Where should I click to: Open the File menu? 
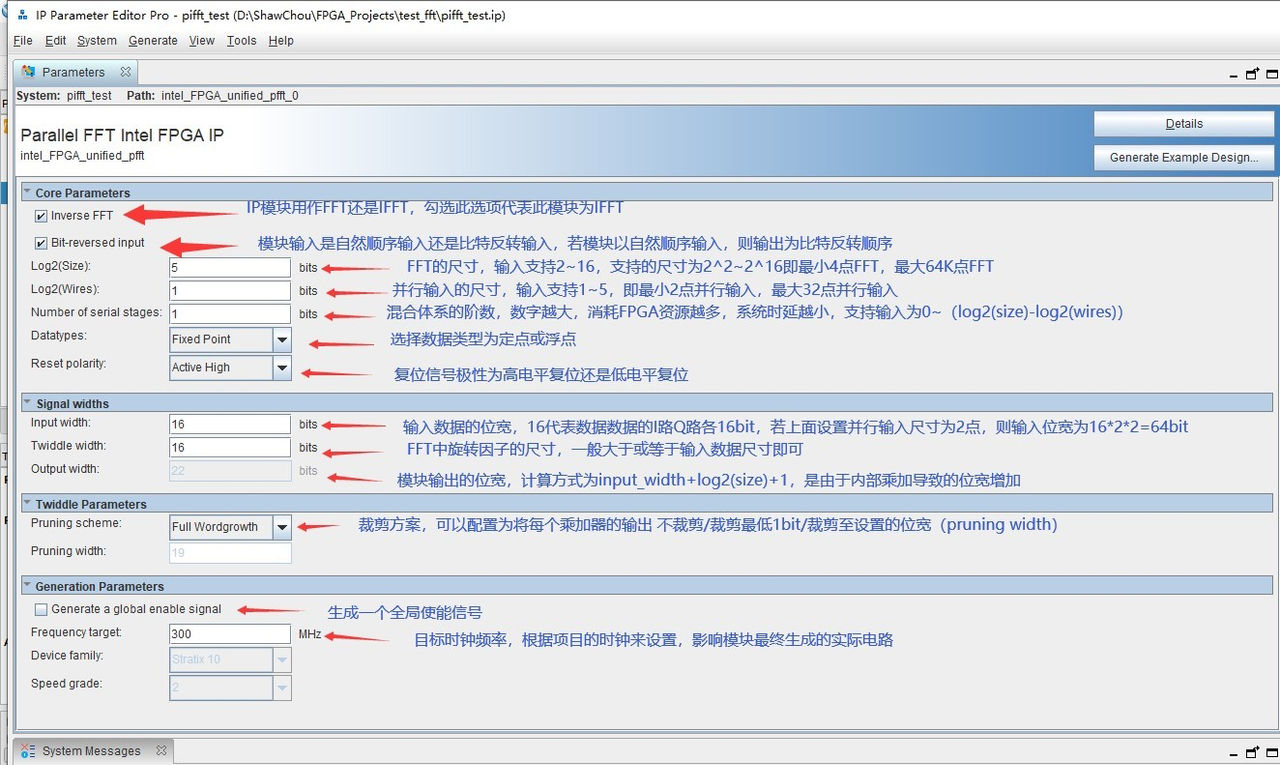click(22, 41)
